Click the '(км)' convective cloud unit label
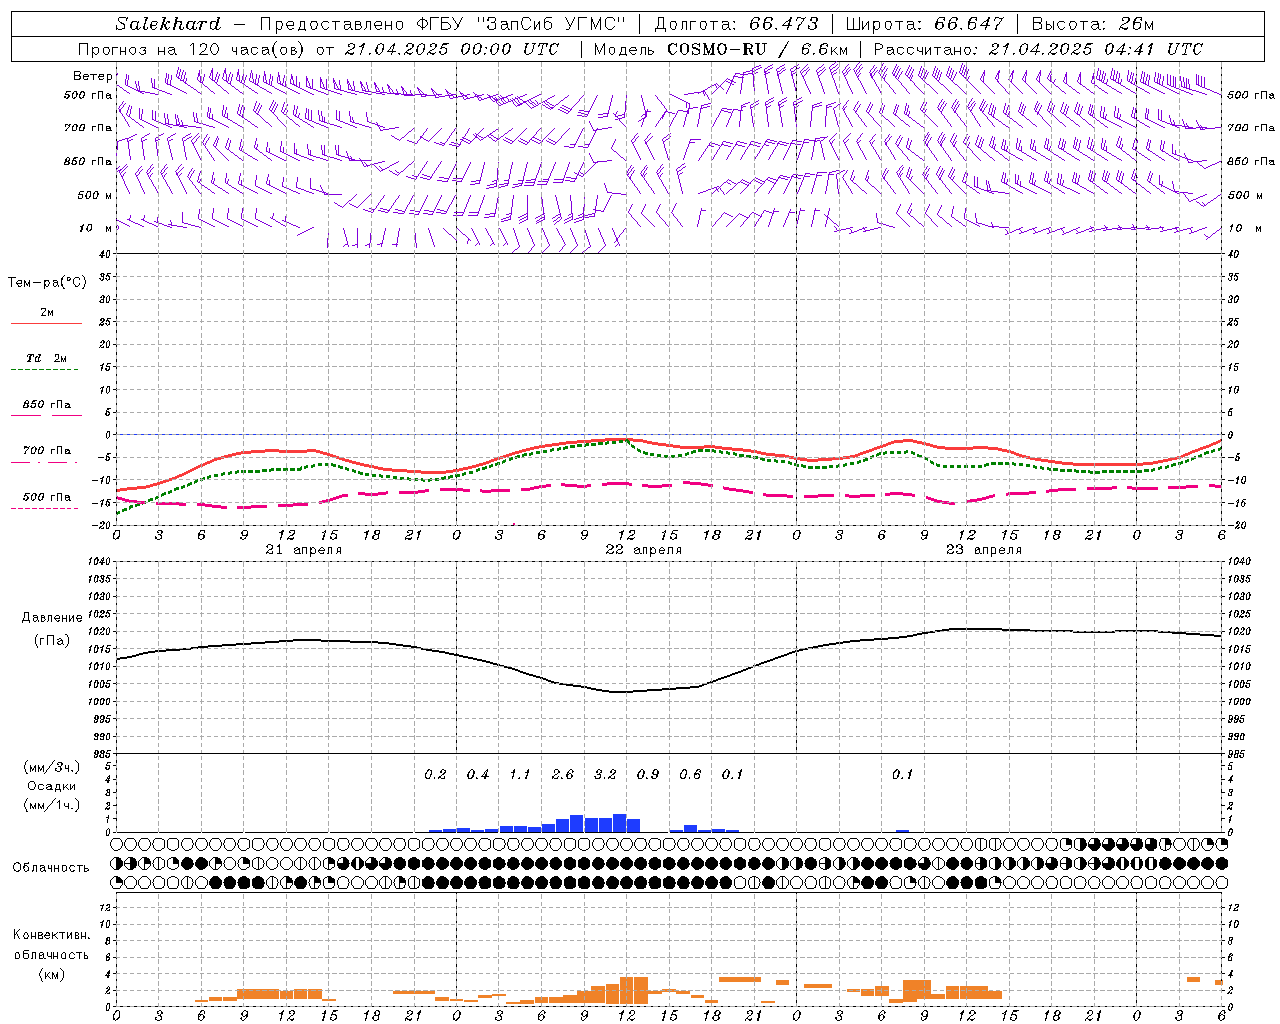 pos(52,974)
